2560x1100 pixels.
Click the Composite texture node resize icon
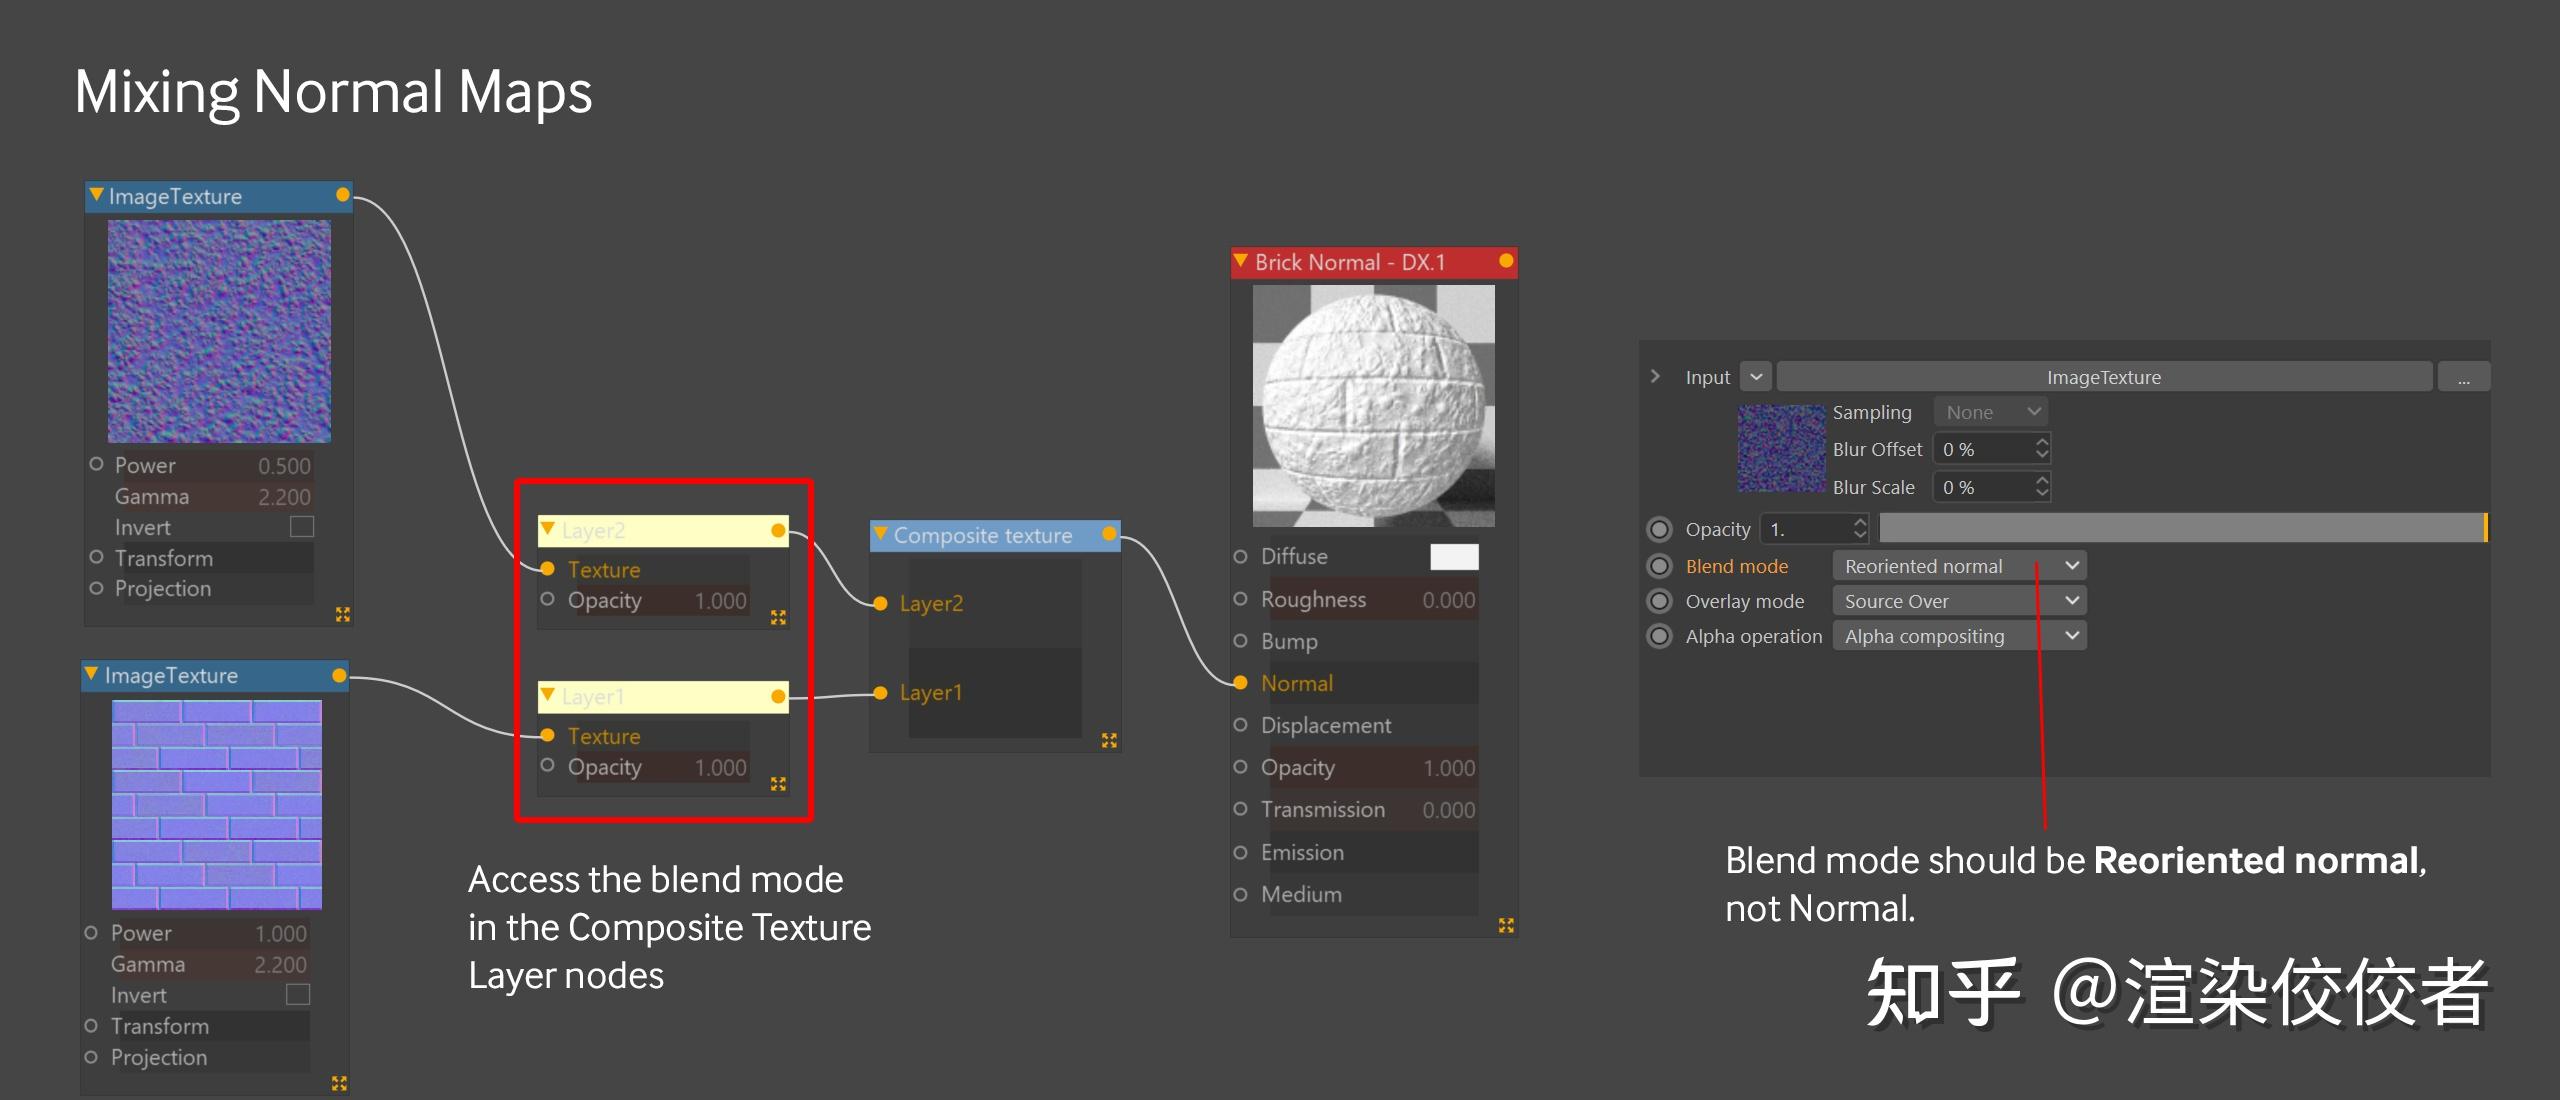point(1109,740)
